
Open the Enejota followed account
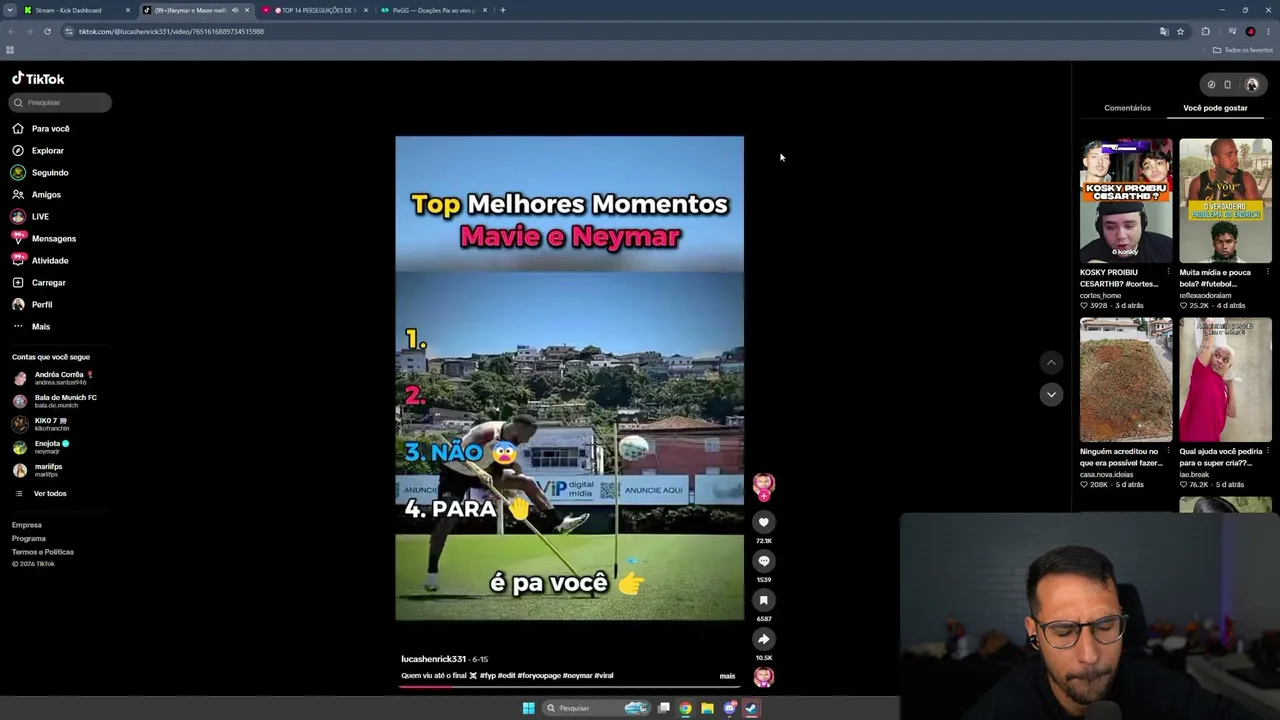tap(42, 446)
